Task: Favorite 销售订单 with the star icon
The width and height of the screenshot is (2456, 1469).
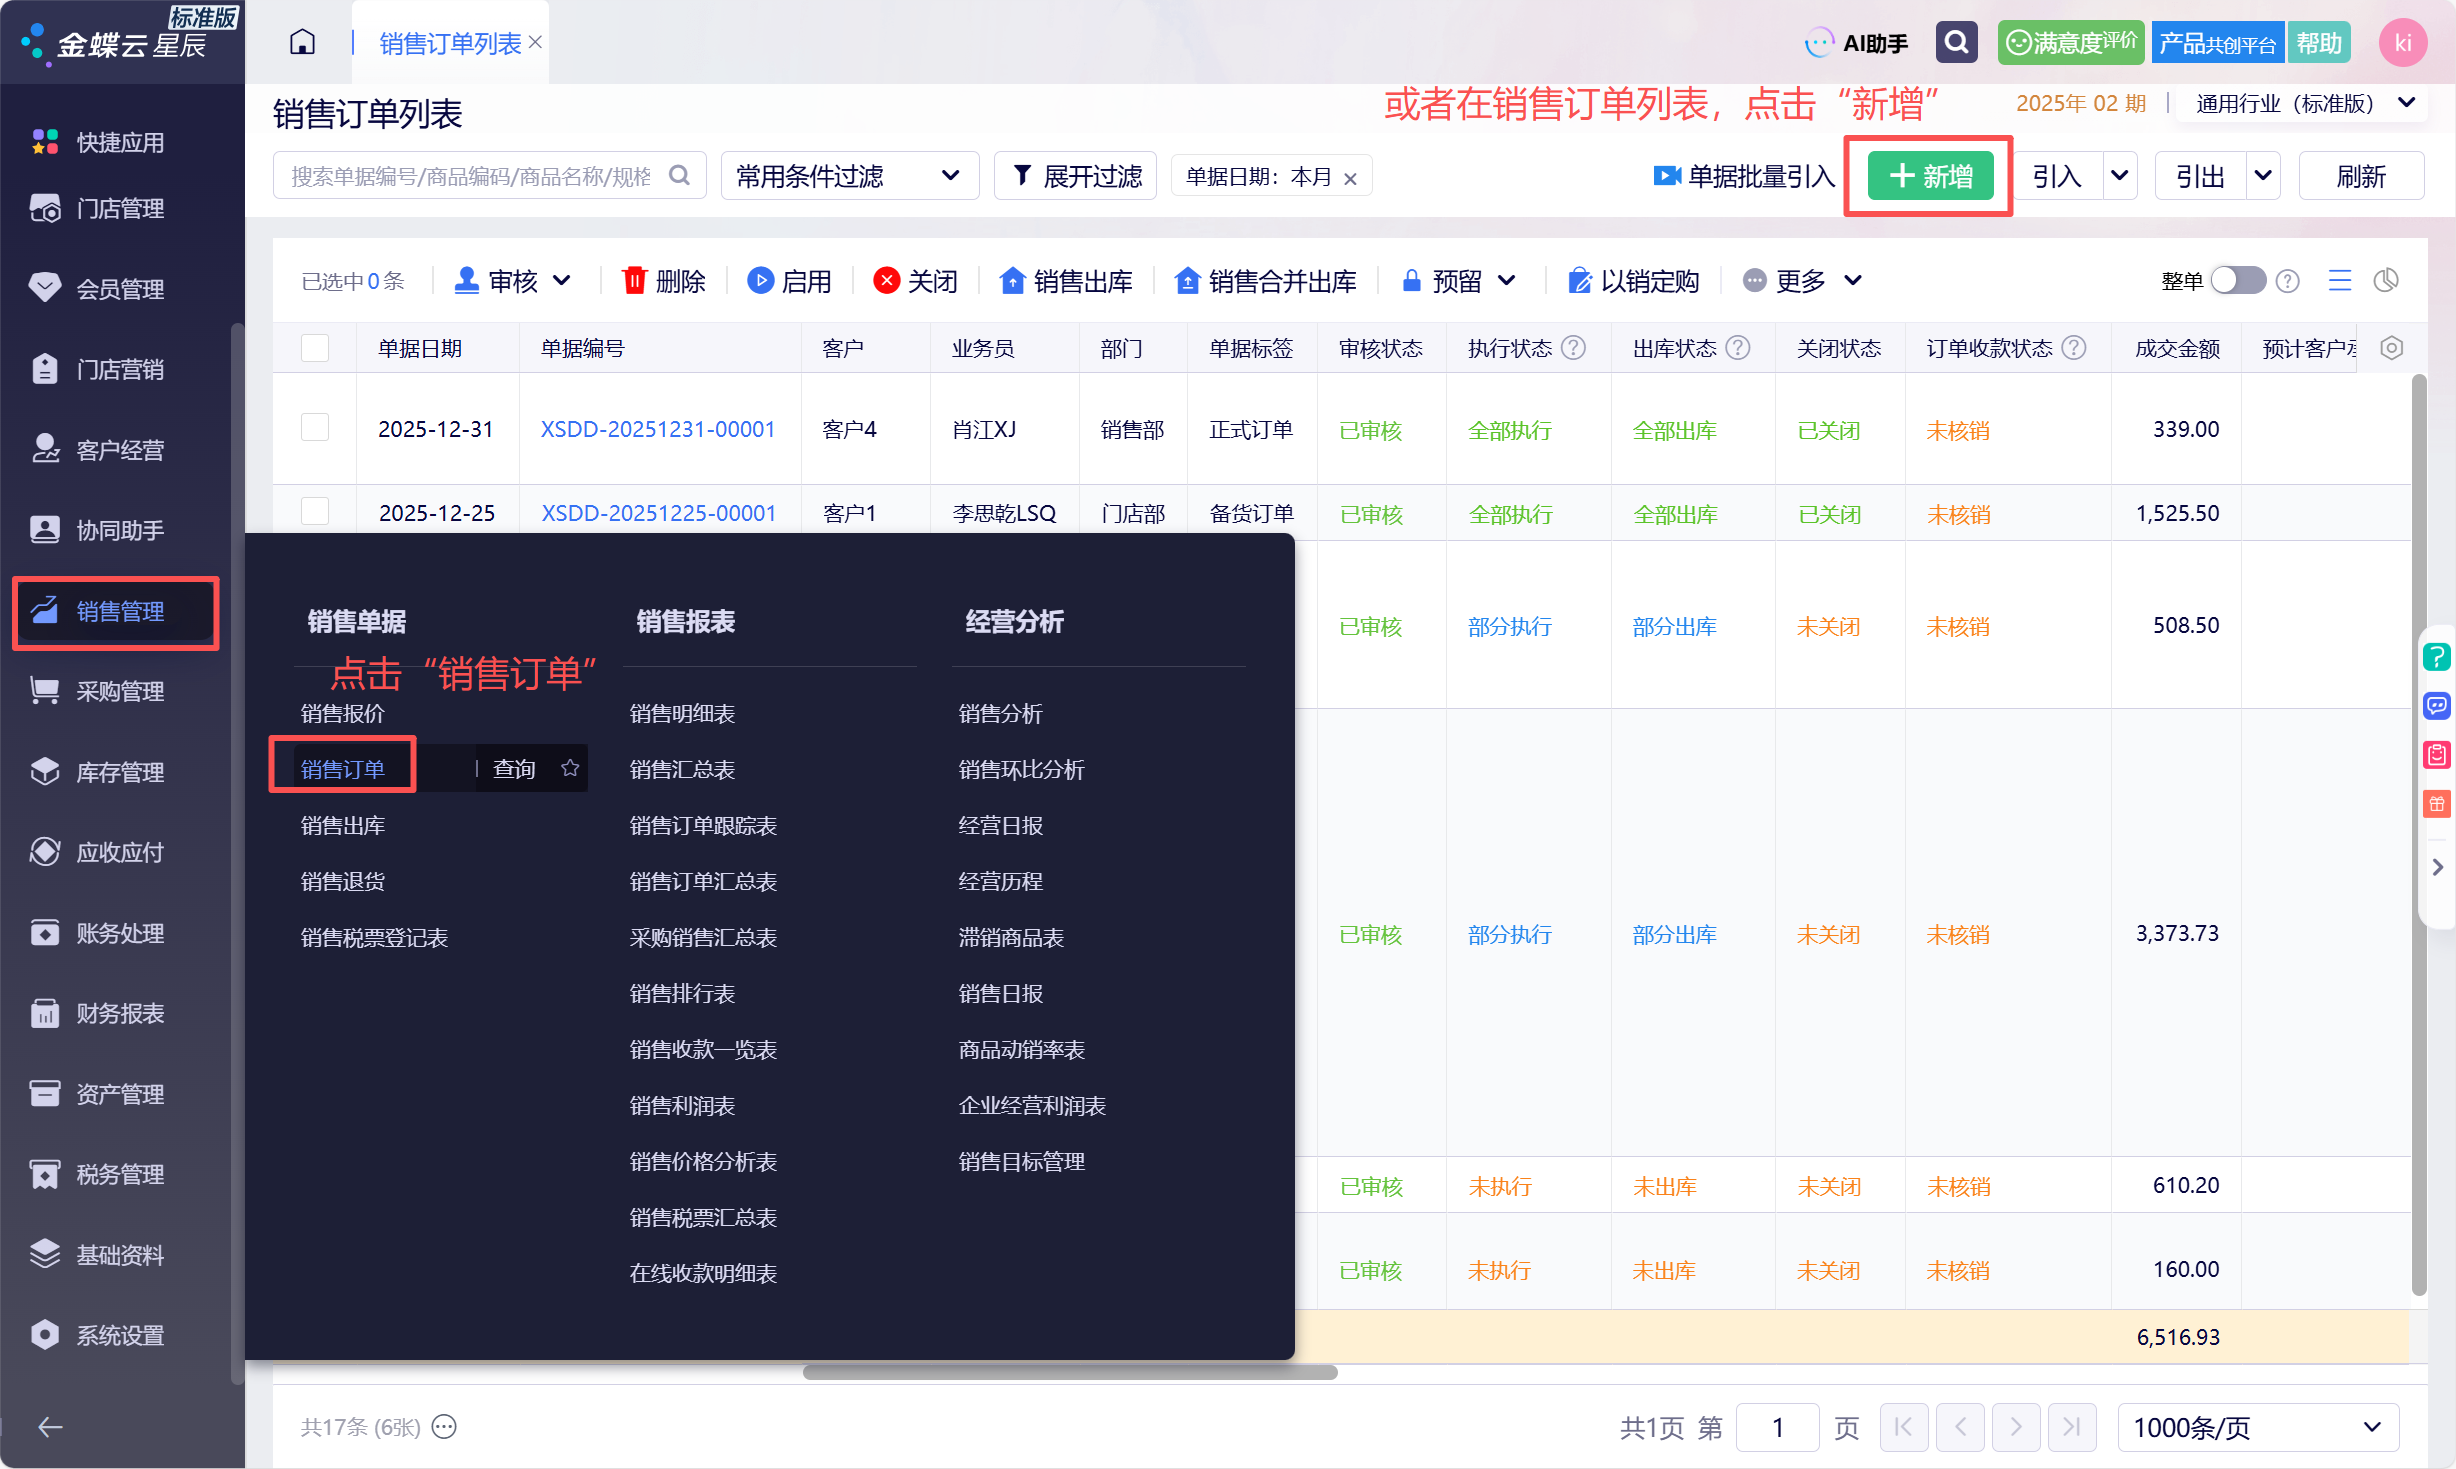Action: 570,768
